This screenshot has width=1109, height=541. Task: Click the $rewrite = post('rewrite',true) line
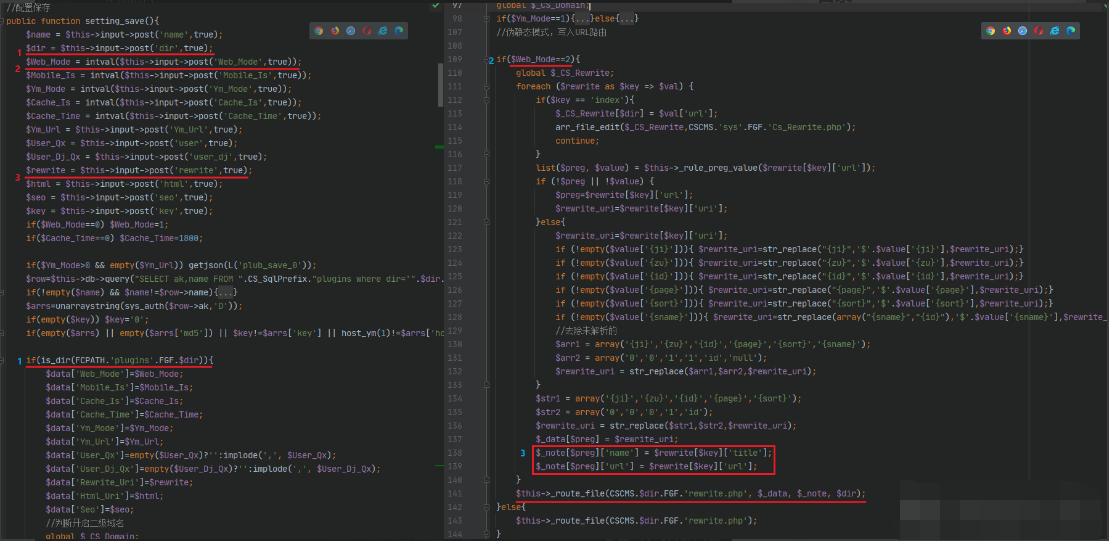coord(139,170)
